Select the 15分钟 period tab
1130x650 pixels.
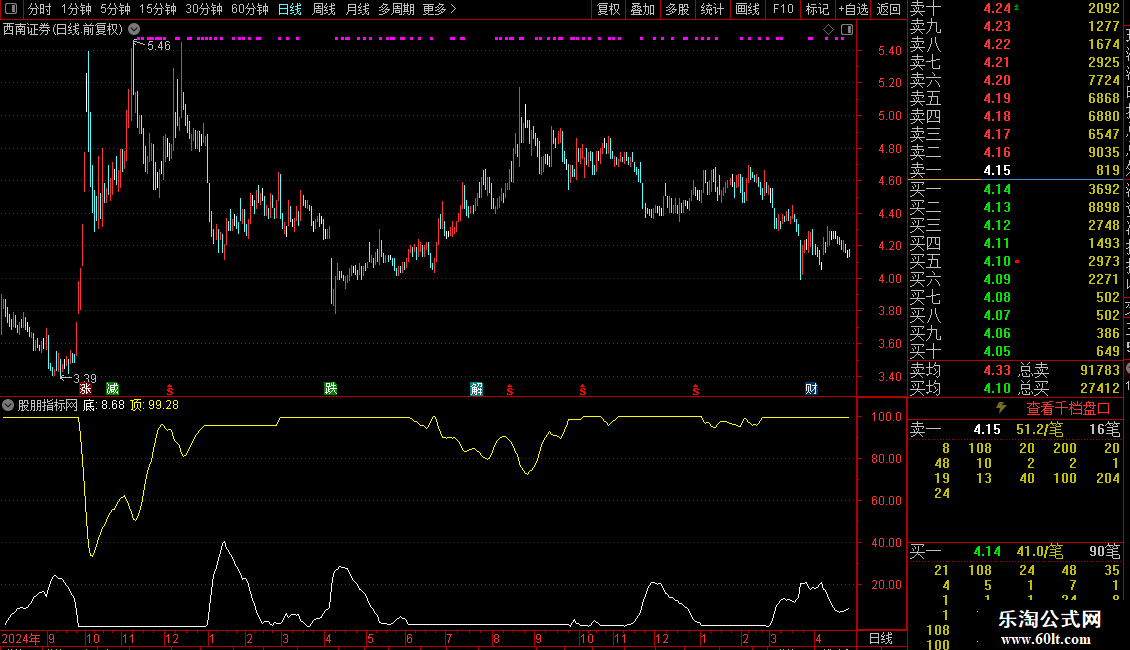point(158,9)
